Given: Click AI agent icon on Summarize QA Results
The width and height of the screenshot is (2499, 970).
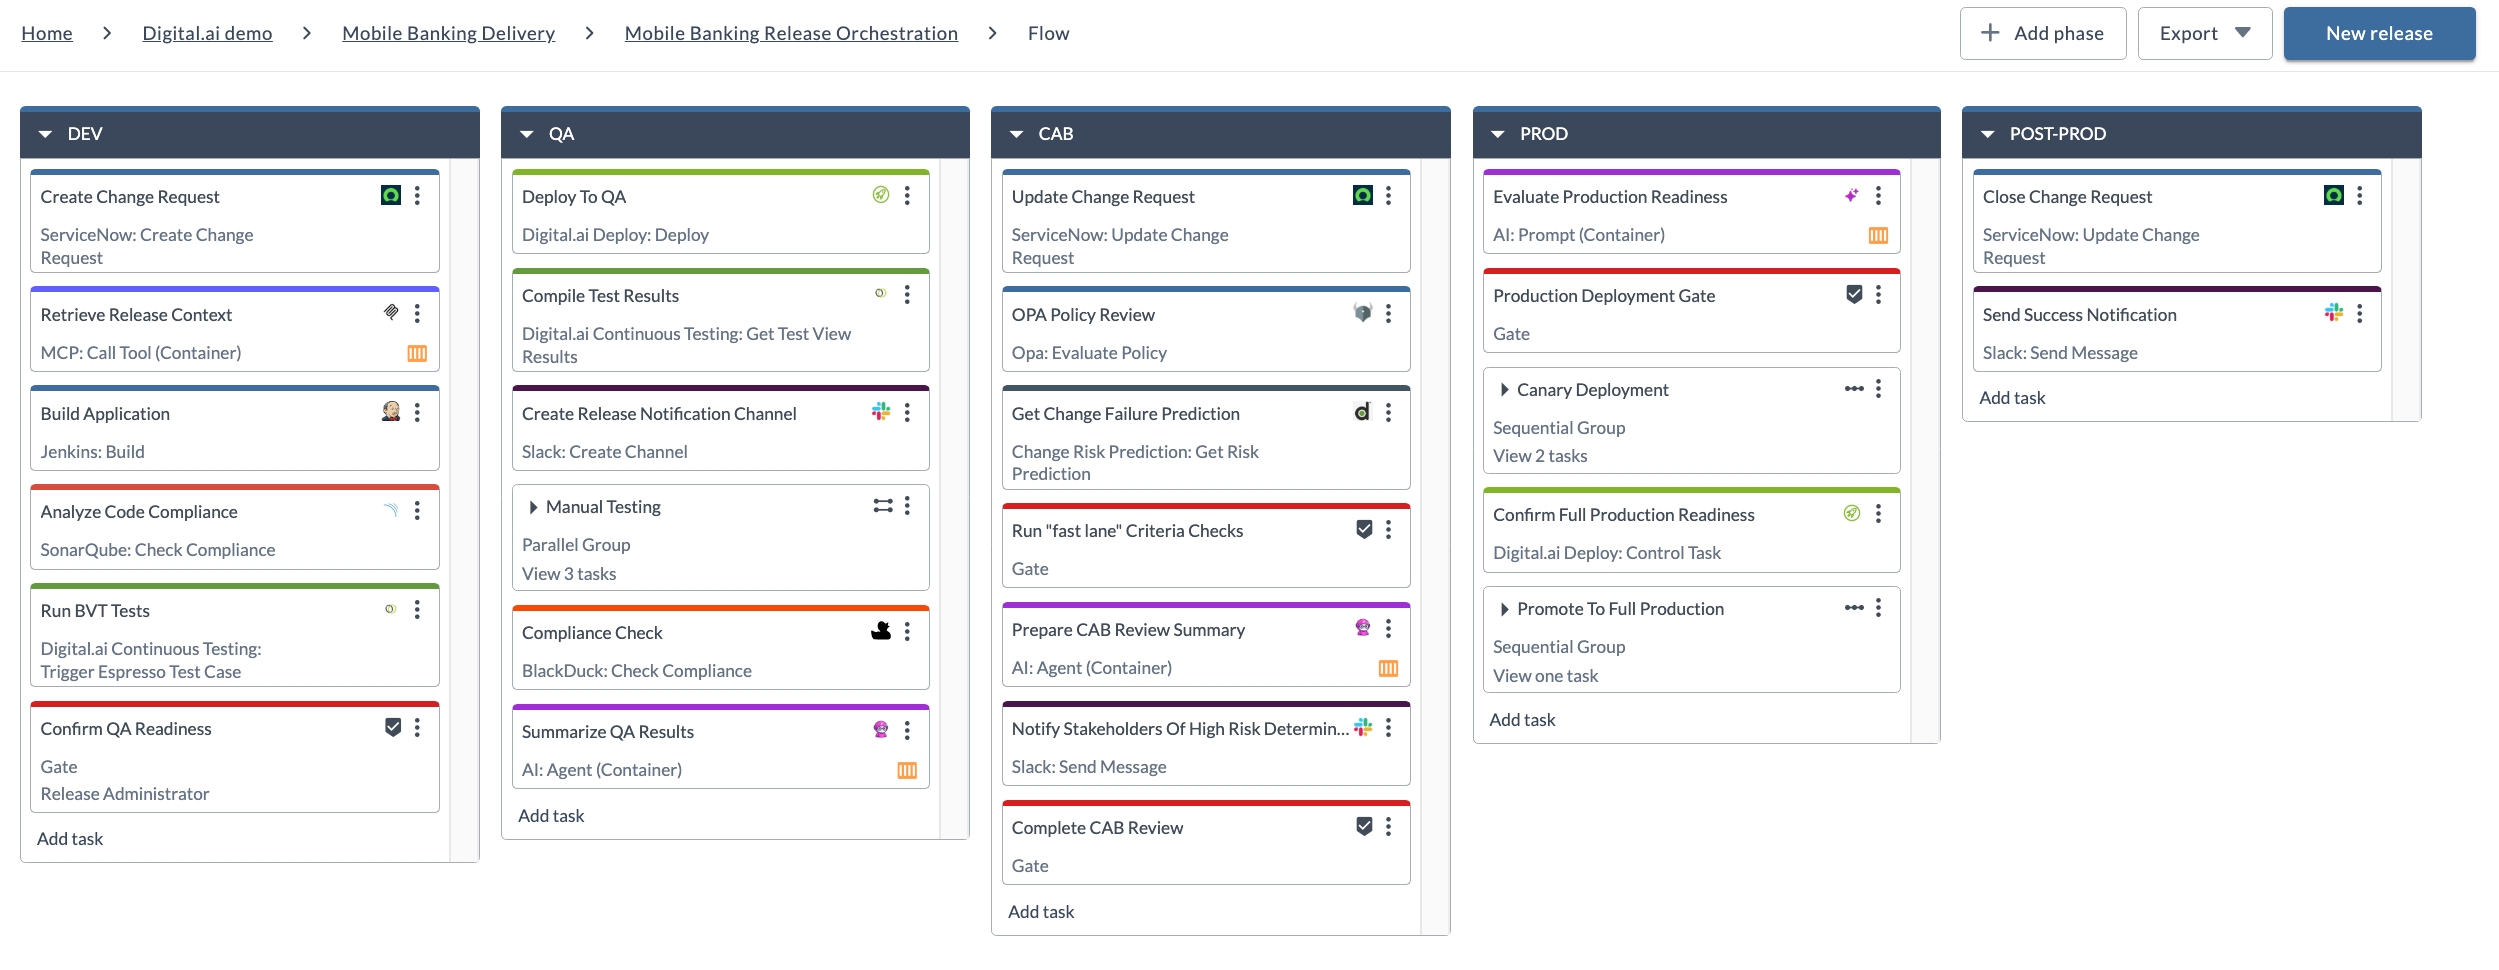Looking at the screenshot, I should pyautogui.click(x=881, y=730).
